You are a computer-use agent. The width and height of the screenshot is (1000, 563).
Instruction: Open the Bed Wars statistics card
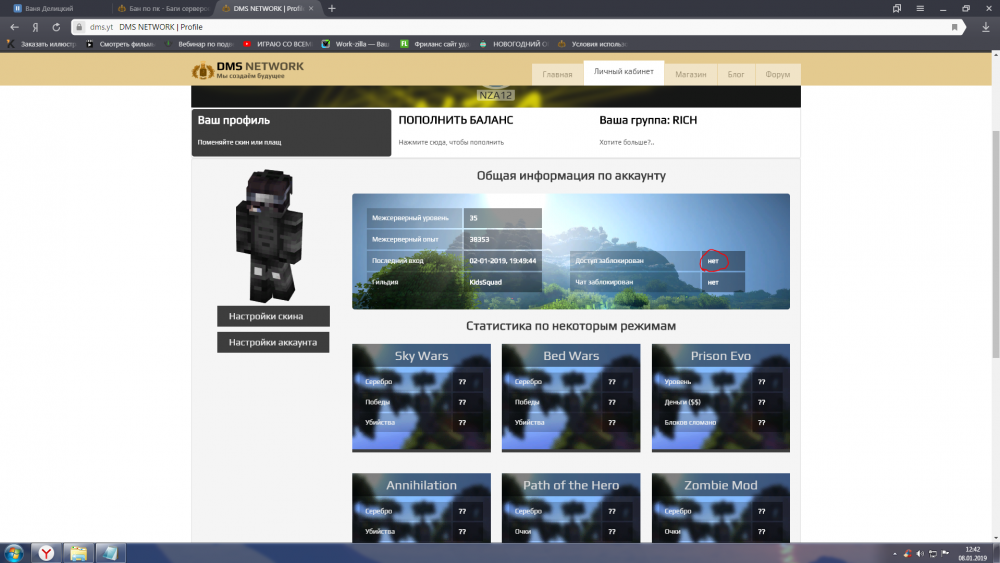click(571, 398)
